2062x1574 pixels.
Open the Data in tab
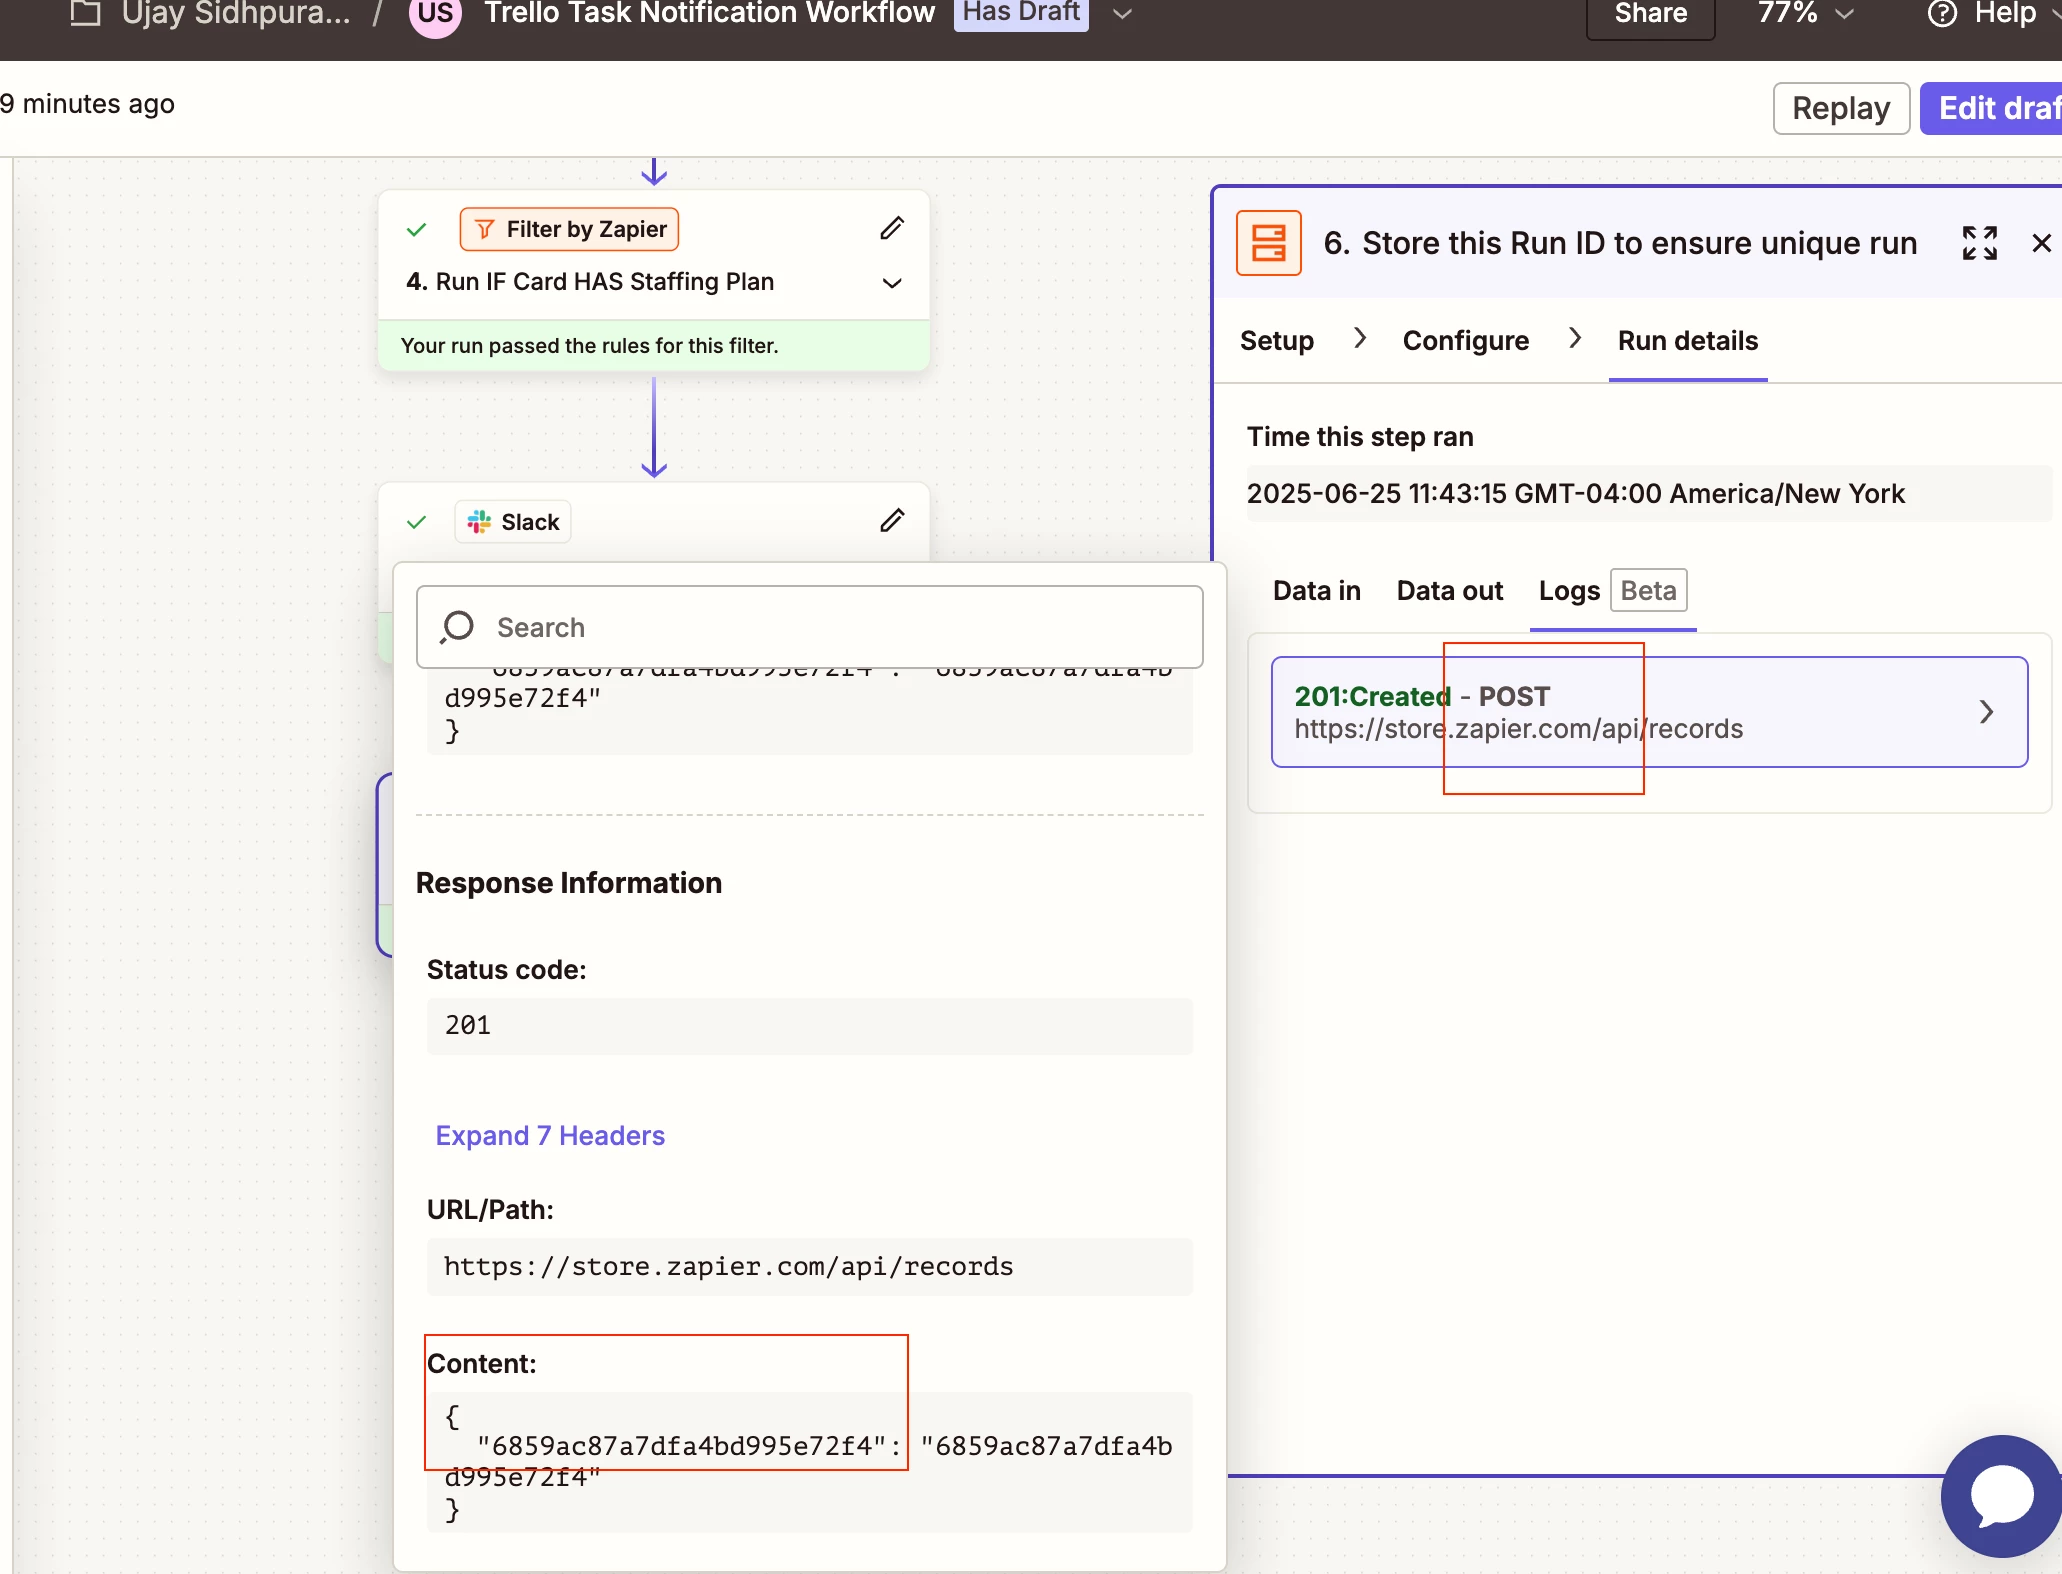[x=1316, y=591]
